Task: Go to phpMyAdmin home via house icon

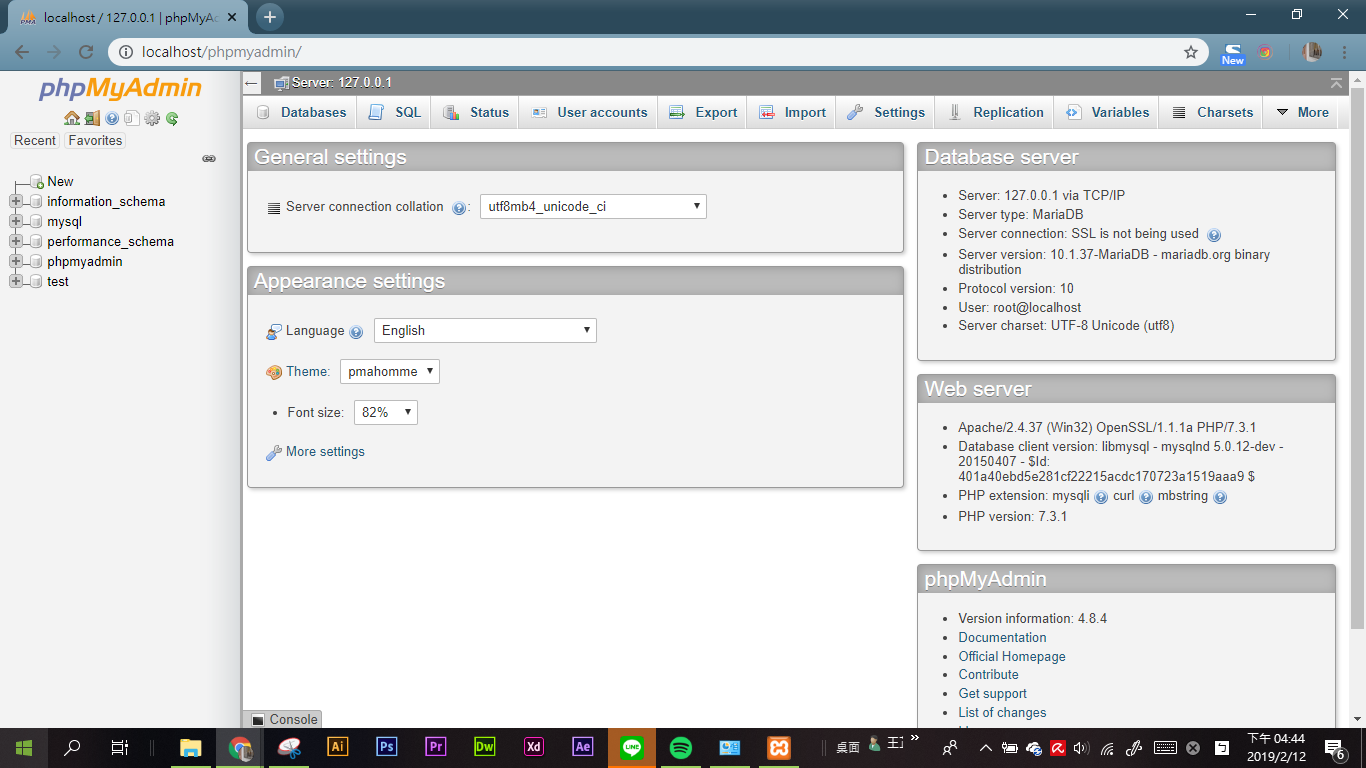Action: (x=72, y=118)
